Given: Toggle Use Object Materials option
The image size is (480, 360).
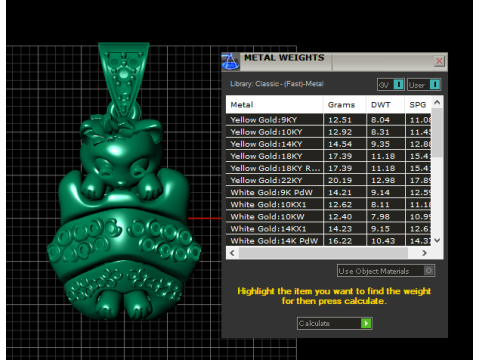Looking at the screenshot, I should tap(386, 271).
